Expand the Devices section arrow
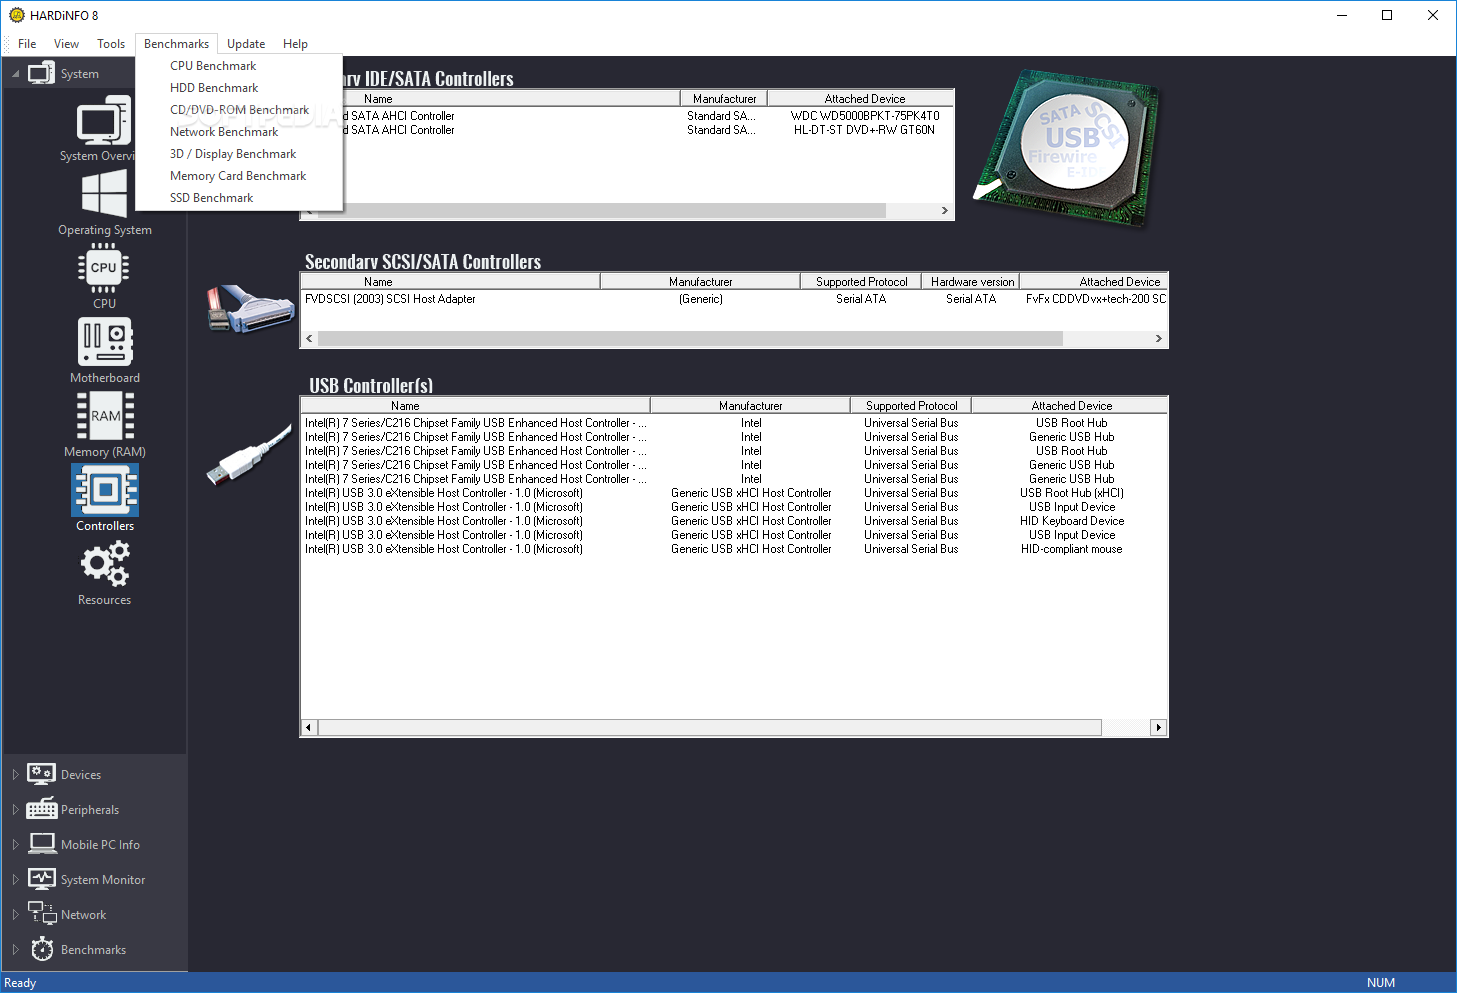Viewport: 1457px width, 993px height. 15,775
